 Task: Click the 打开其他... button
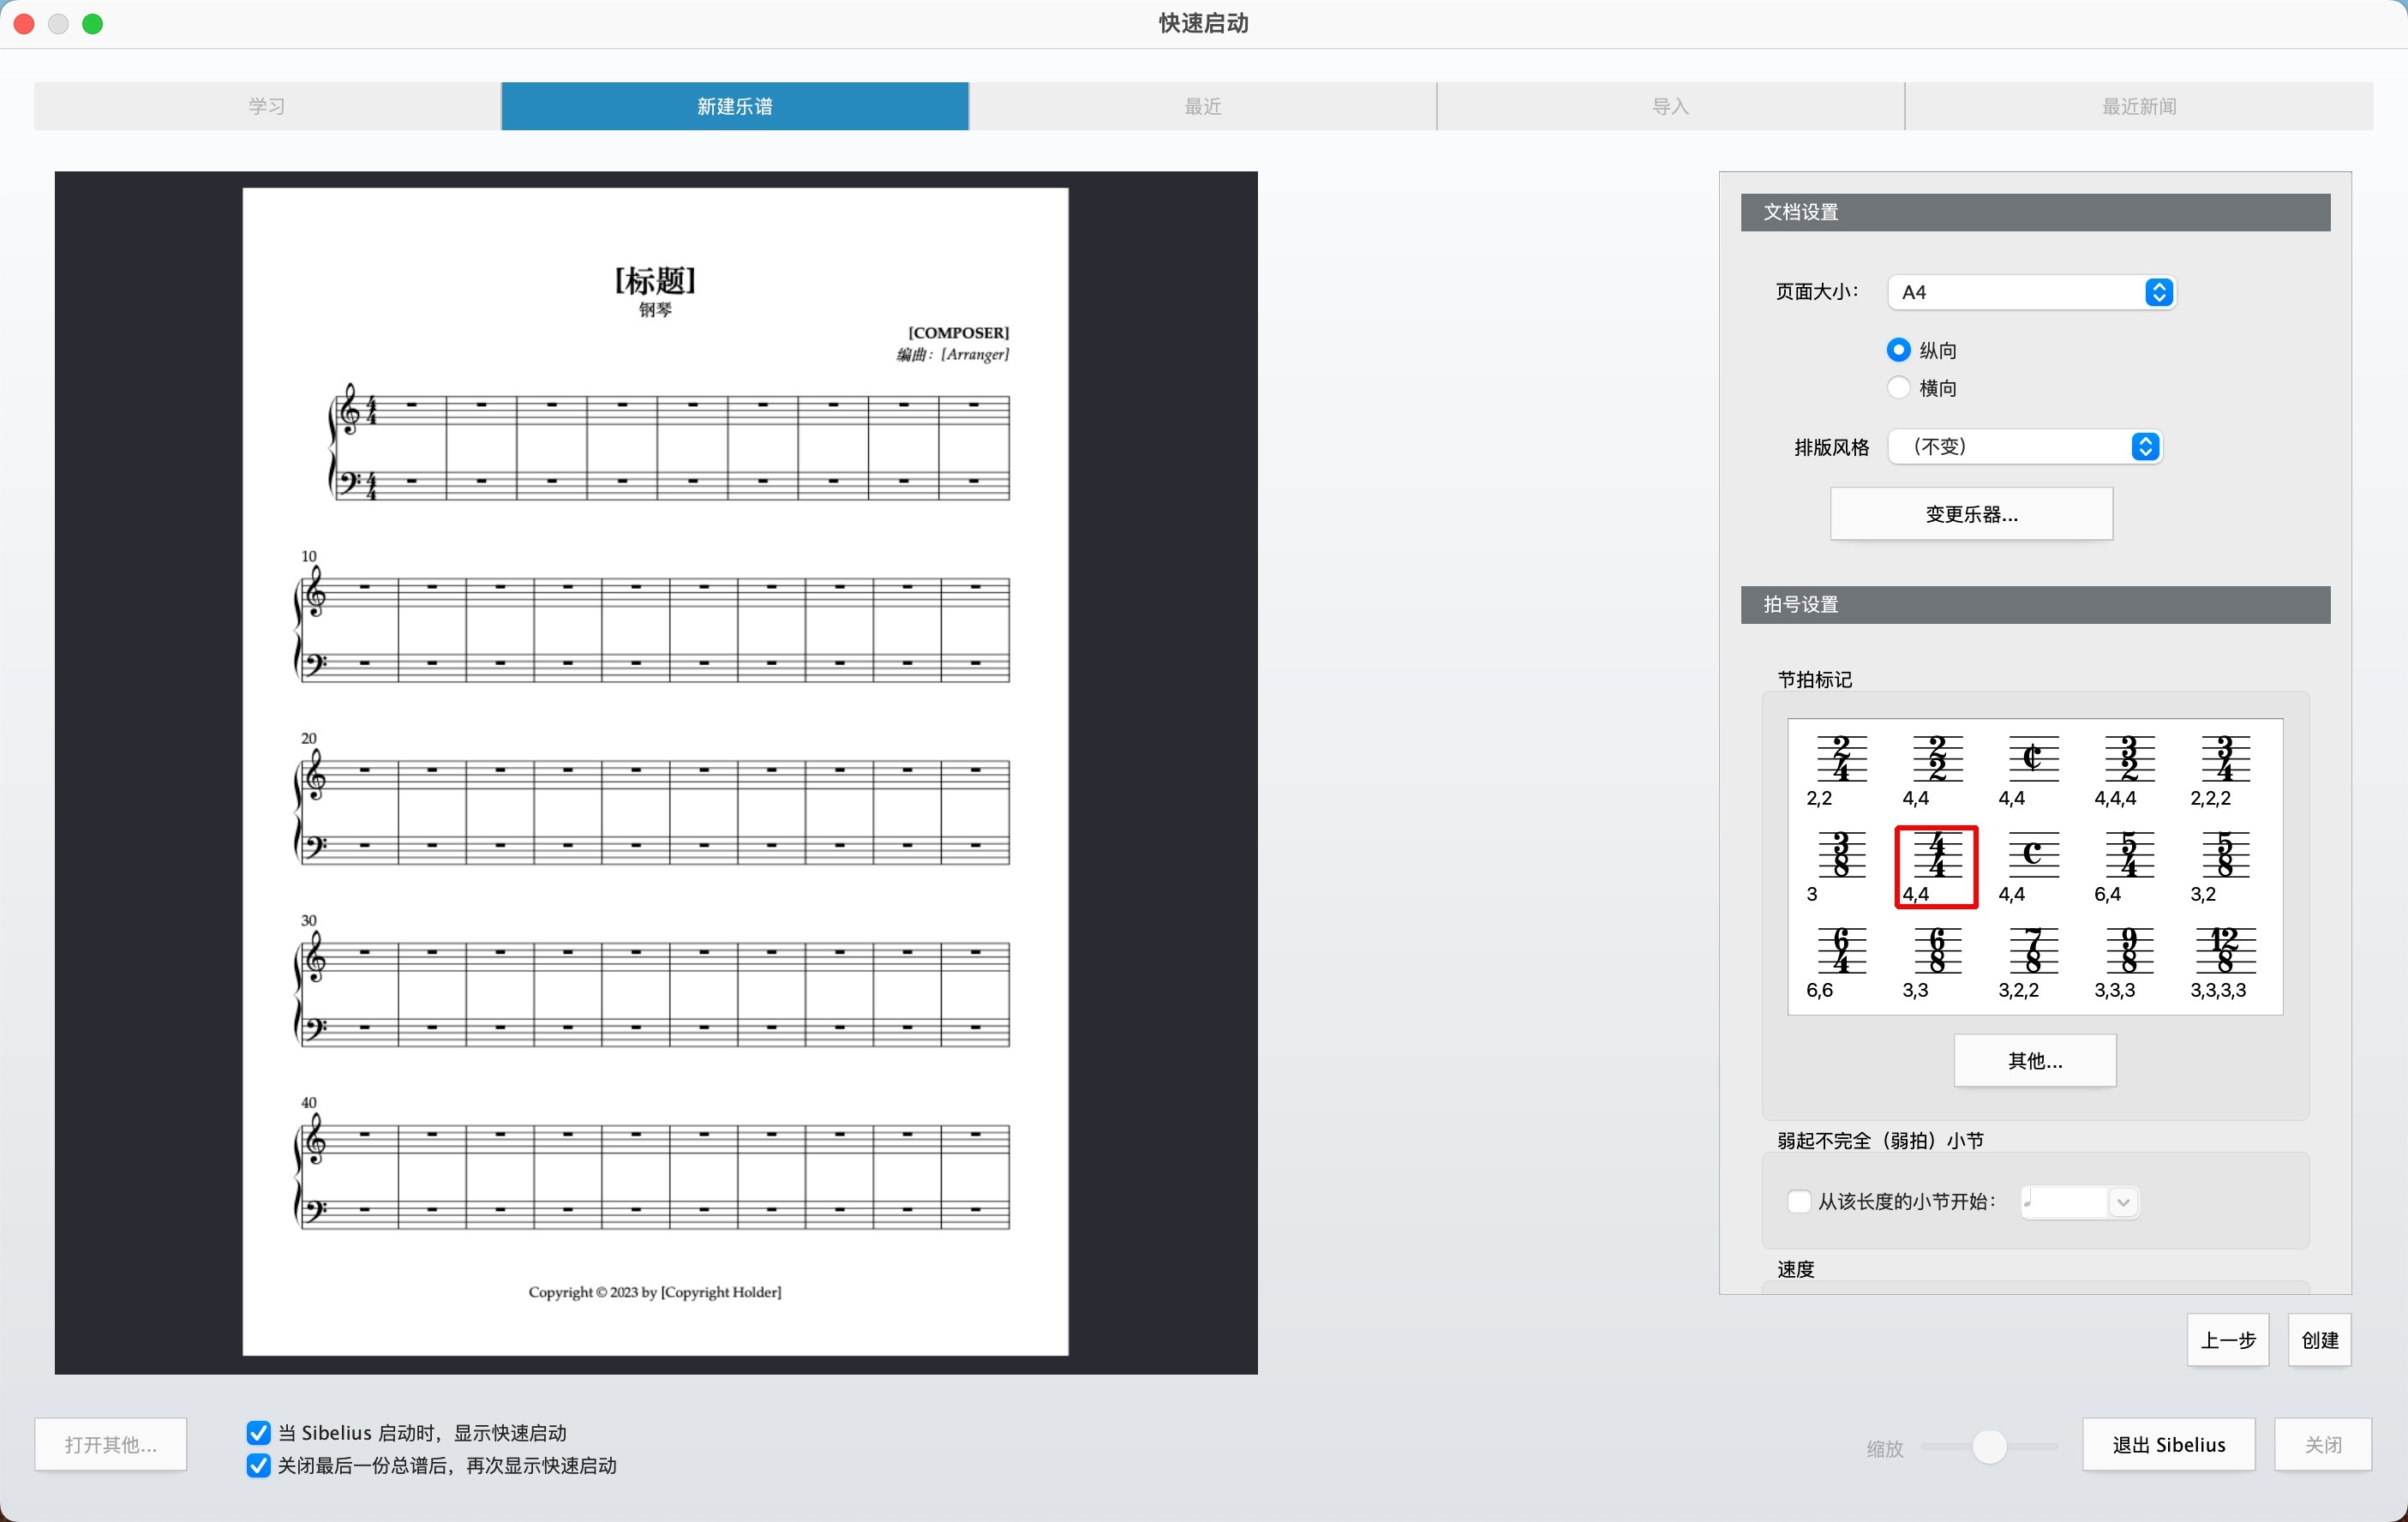point(111,1444)
